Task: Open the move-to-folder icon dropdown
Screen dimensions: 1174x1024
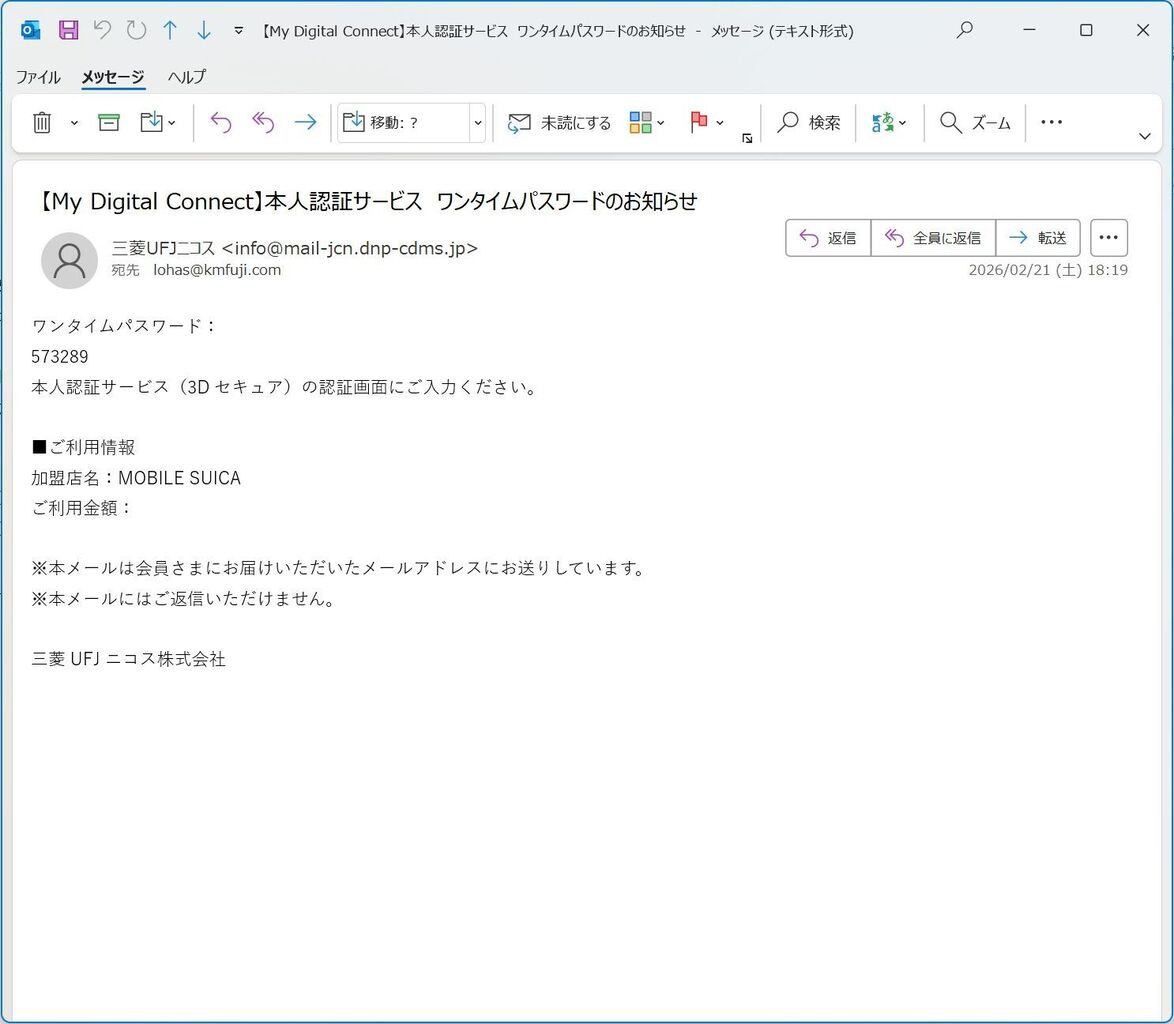Action: (x=158, y=122)
